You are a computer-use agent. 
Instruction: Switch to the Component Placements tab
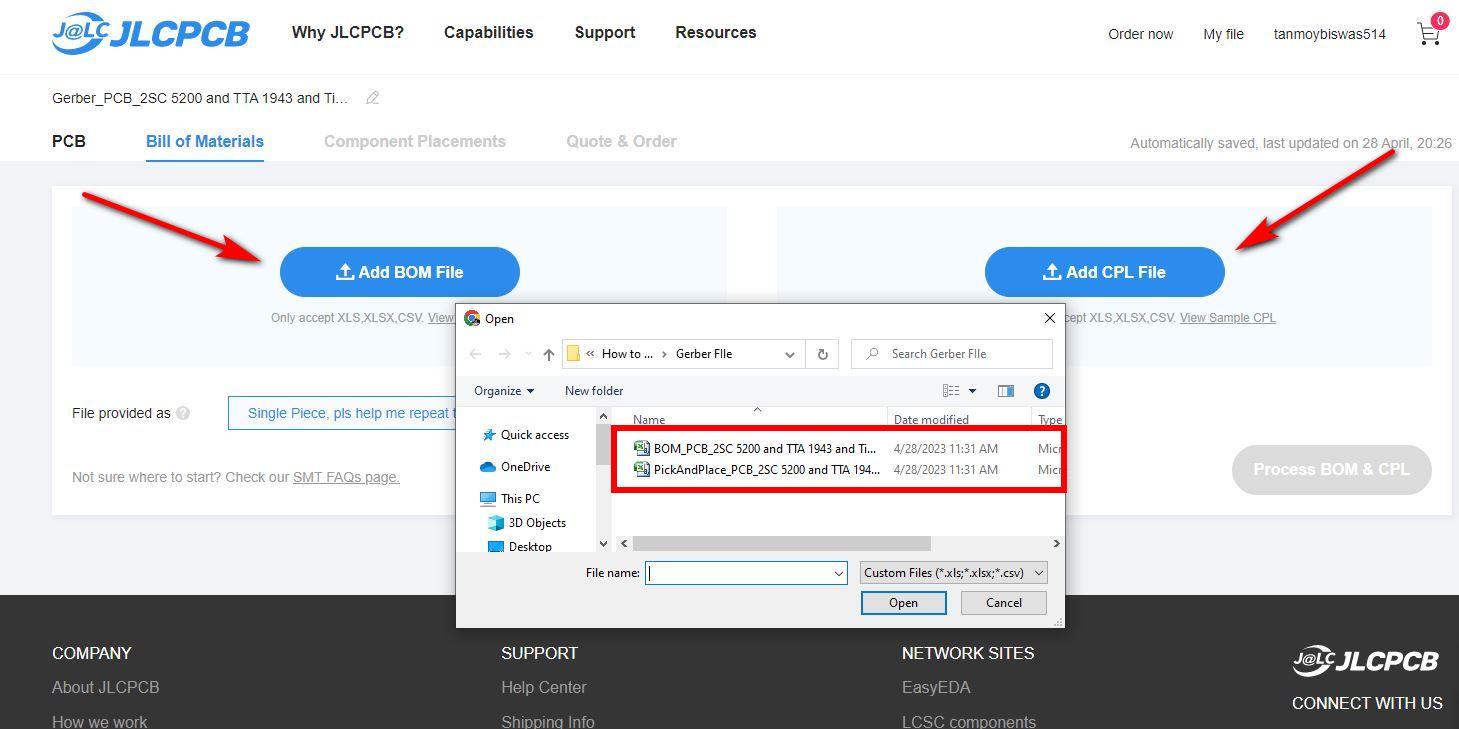[x=415, y=142]
